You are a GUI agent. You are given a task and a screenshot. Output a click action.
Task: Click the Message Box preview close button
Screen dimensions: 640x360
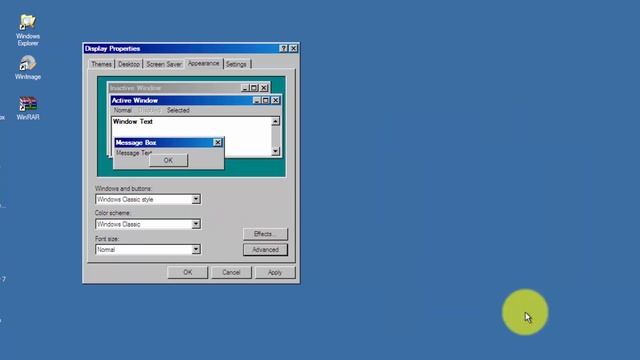tap(218, 142)
